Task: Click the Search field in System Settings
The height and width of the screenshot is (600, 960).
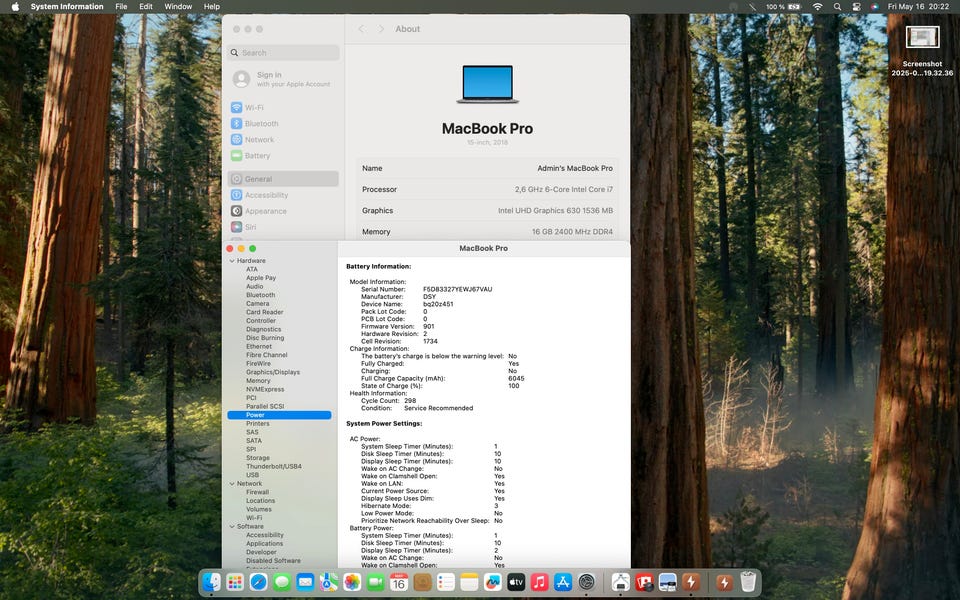Action: click(285, 53)
